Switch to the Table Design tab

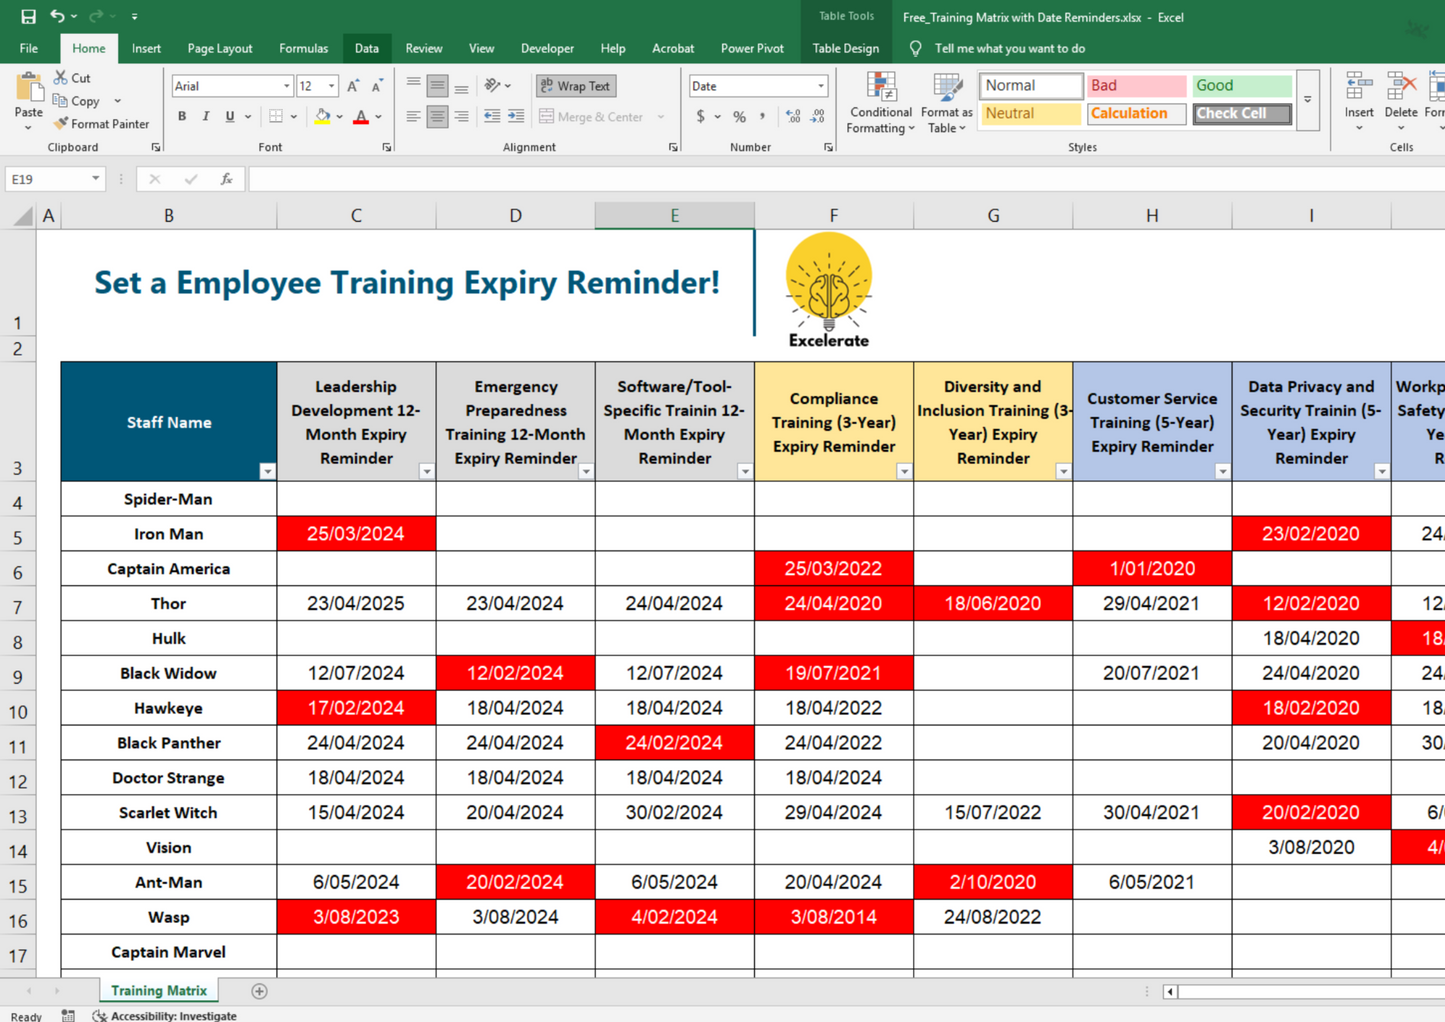(x=845, y=48)
